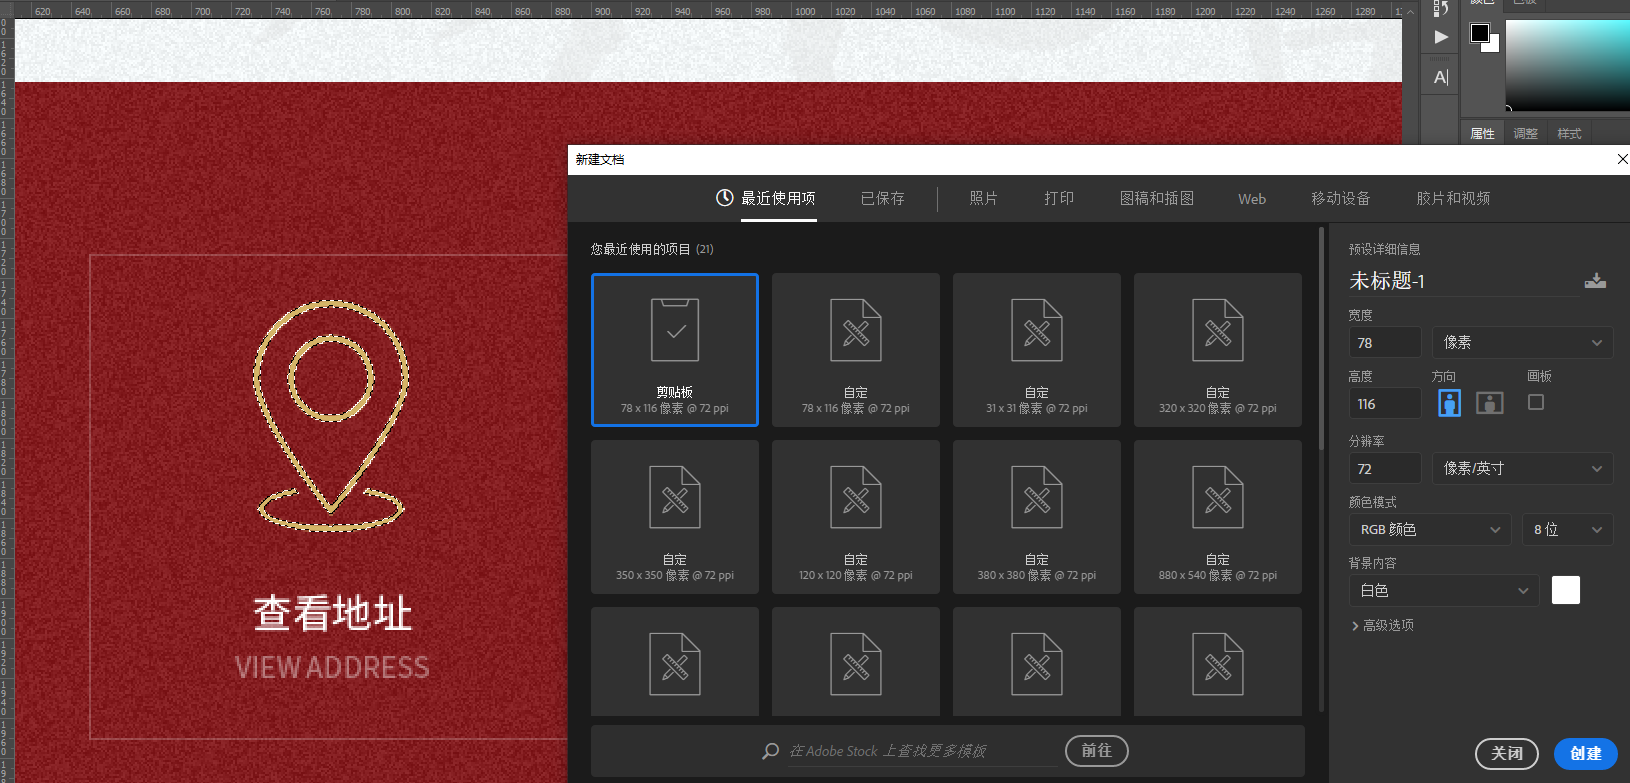Image resolution: width=1630 pixels, height=783 pixels.
Task: Switch to the 胶片和视频 tab
Action: click(x=1453, y=198)
